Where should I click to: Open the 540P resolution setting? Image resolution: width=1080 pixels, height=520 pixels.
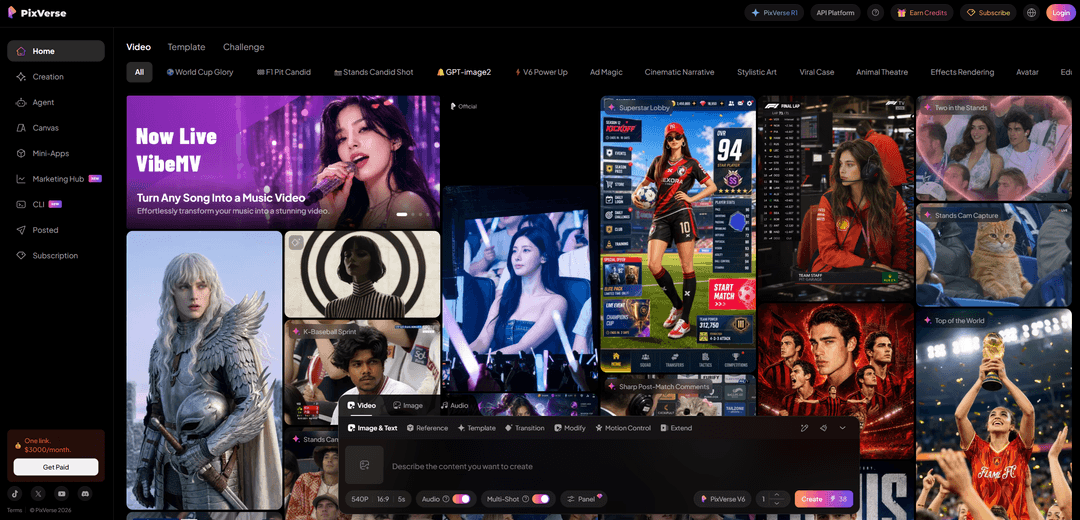coord(360,499)
